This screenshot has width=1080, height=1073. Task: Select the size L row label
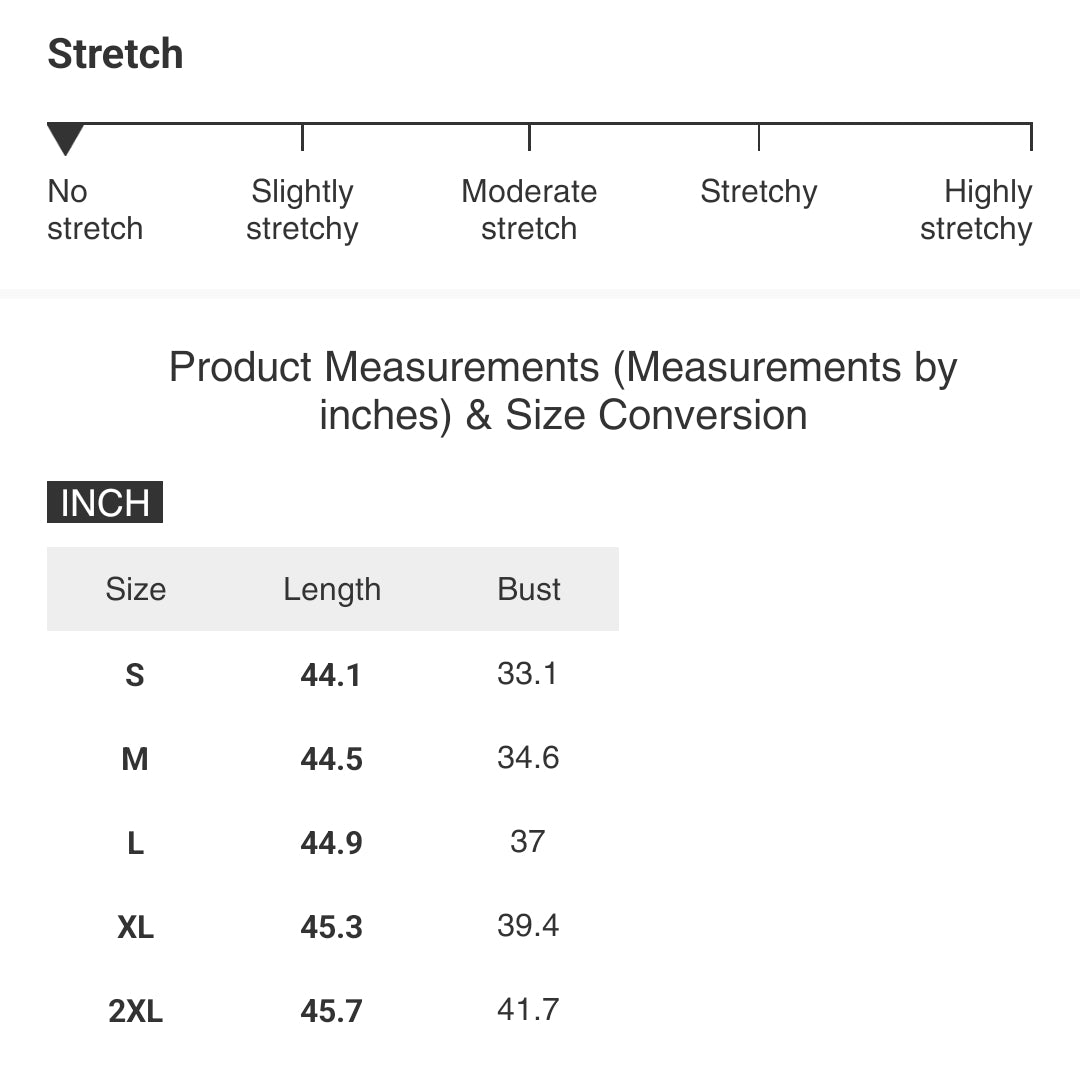[x=136, y=843]
